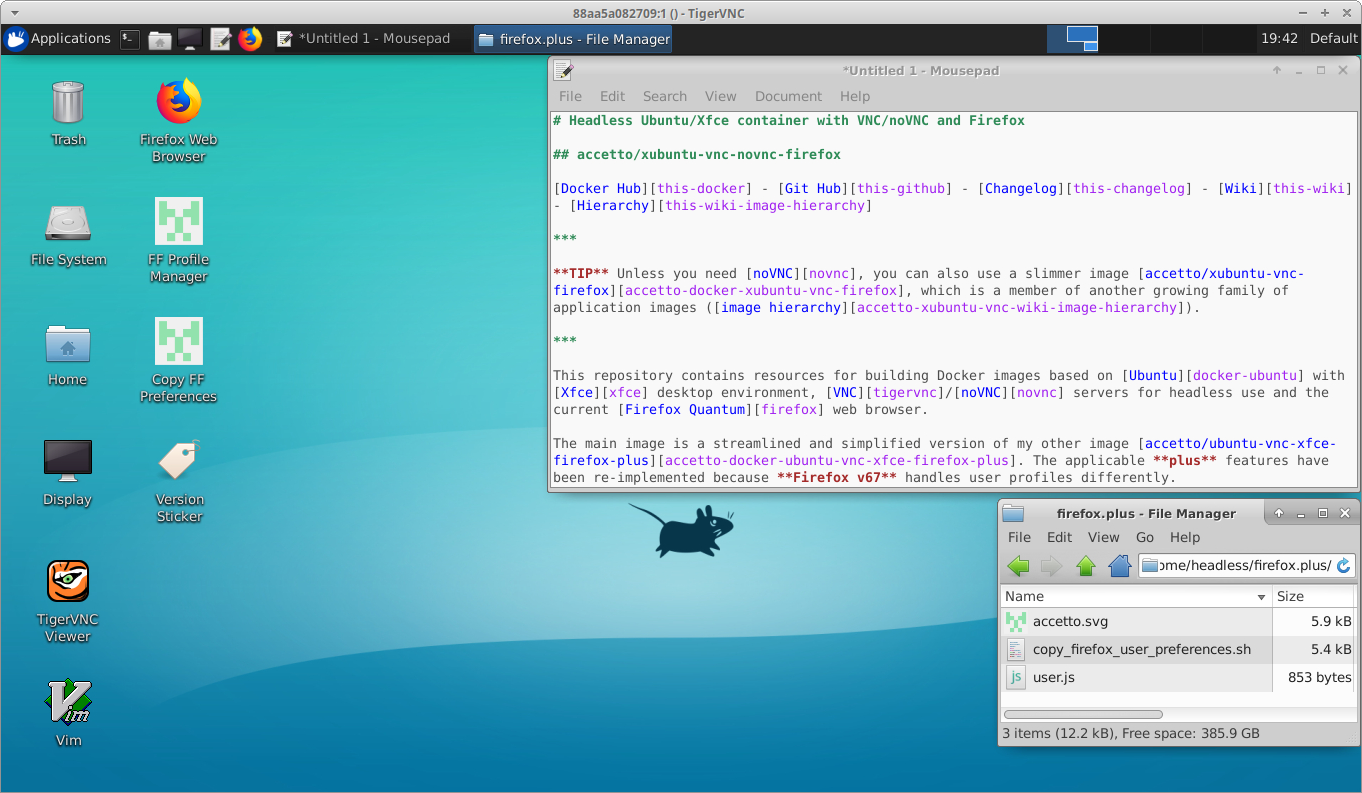Roll up the File Manager window with the up-arrow button
Image resolution: width=1362 pixels, height=793 pixels.
coord(1279,513)
